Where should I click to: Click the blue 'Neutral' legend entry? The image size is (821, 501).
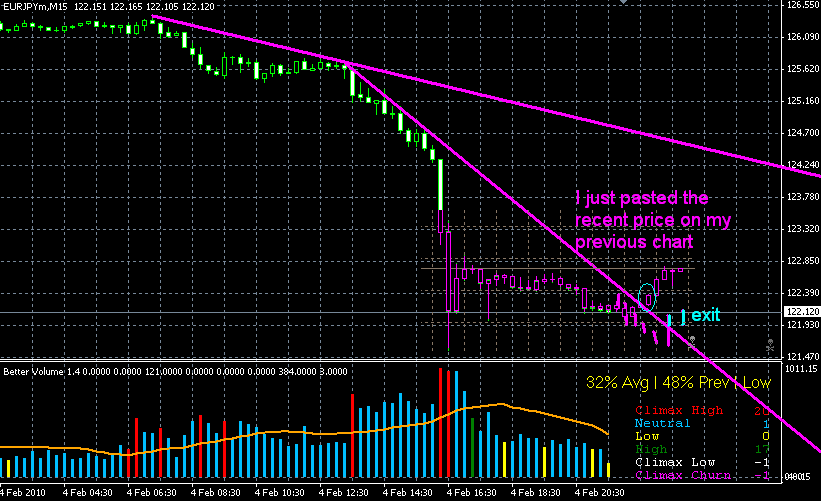[x=662, y=423]
